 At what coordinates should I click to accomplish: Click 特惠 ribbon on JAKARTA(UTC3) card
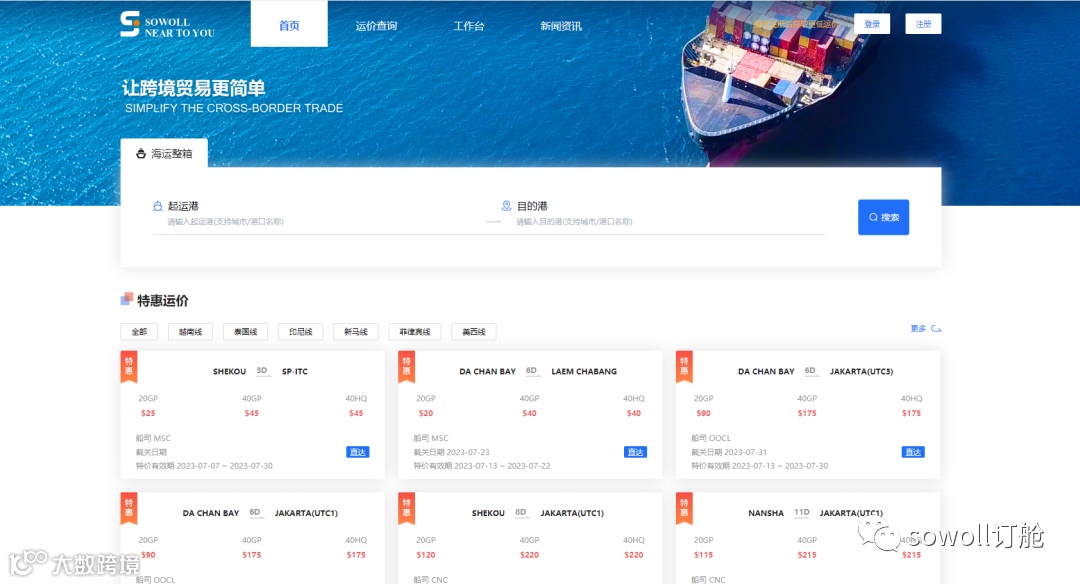(x=684, y=366)
